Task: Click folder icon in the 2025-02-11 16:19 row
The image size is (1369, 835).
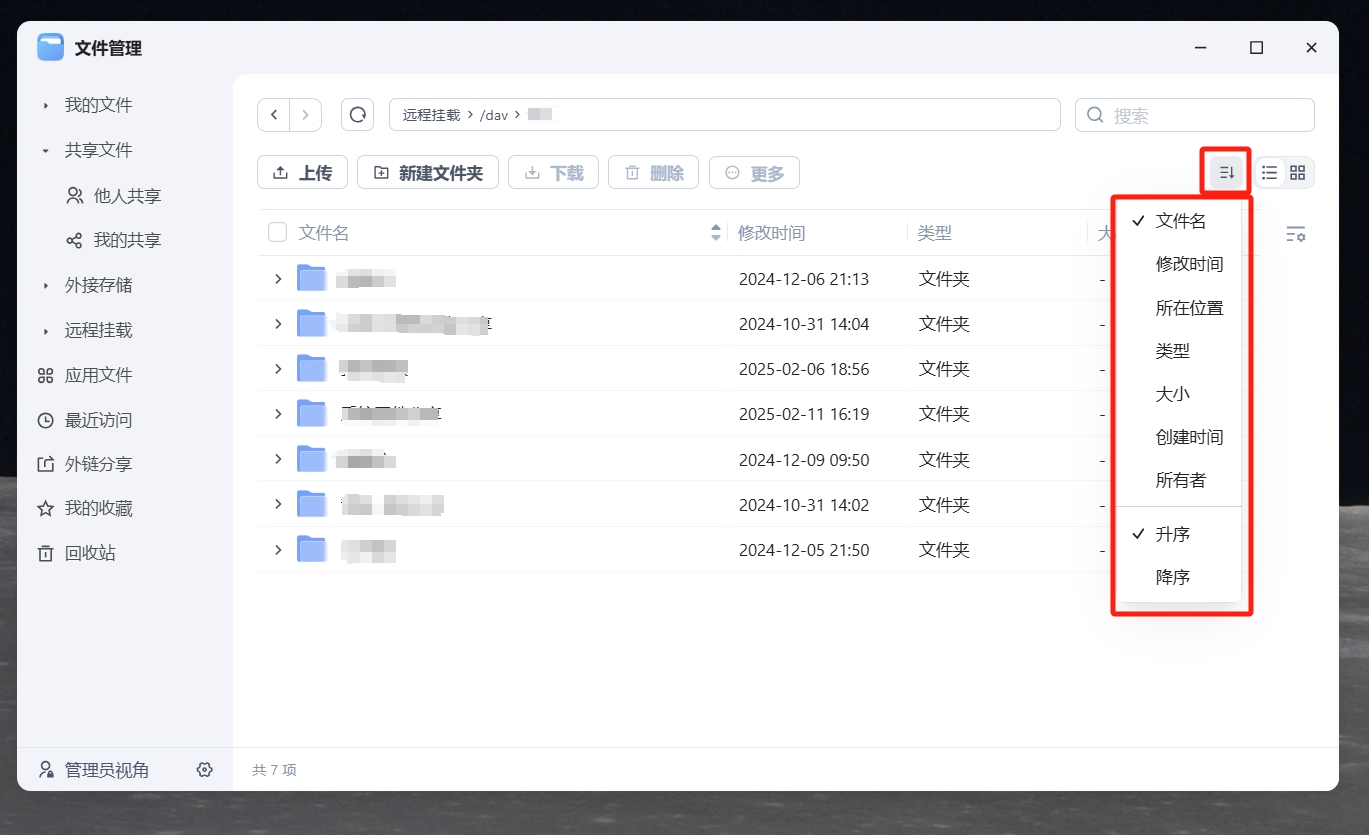Action: [x=312, y=414]
